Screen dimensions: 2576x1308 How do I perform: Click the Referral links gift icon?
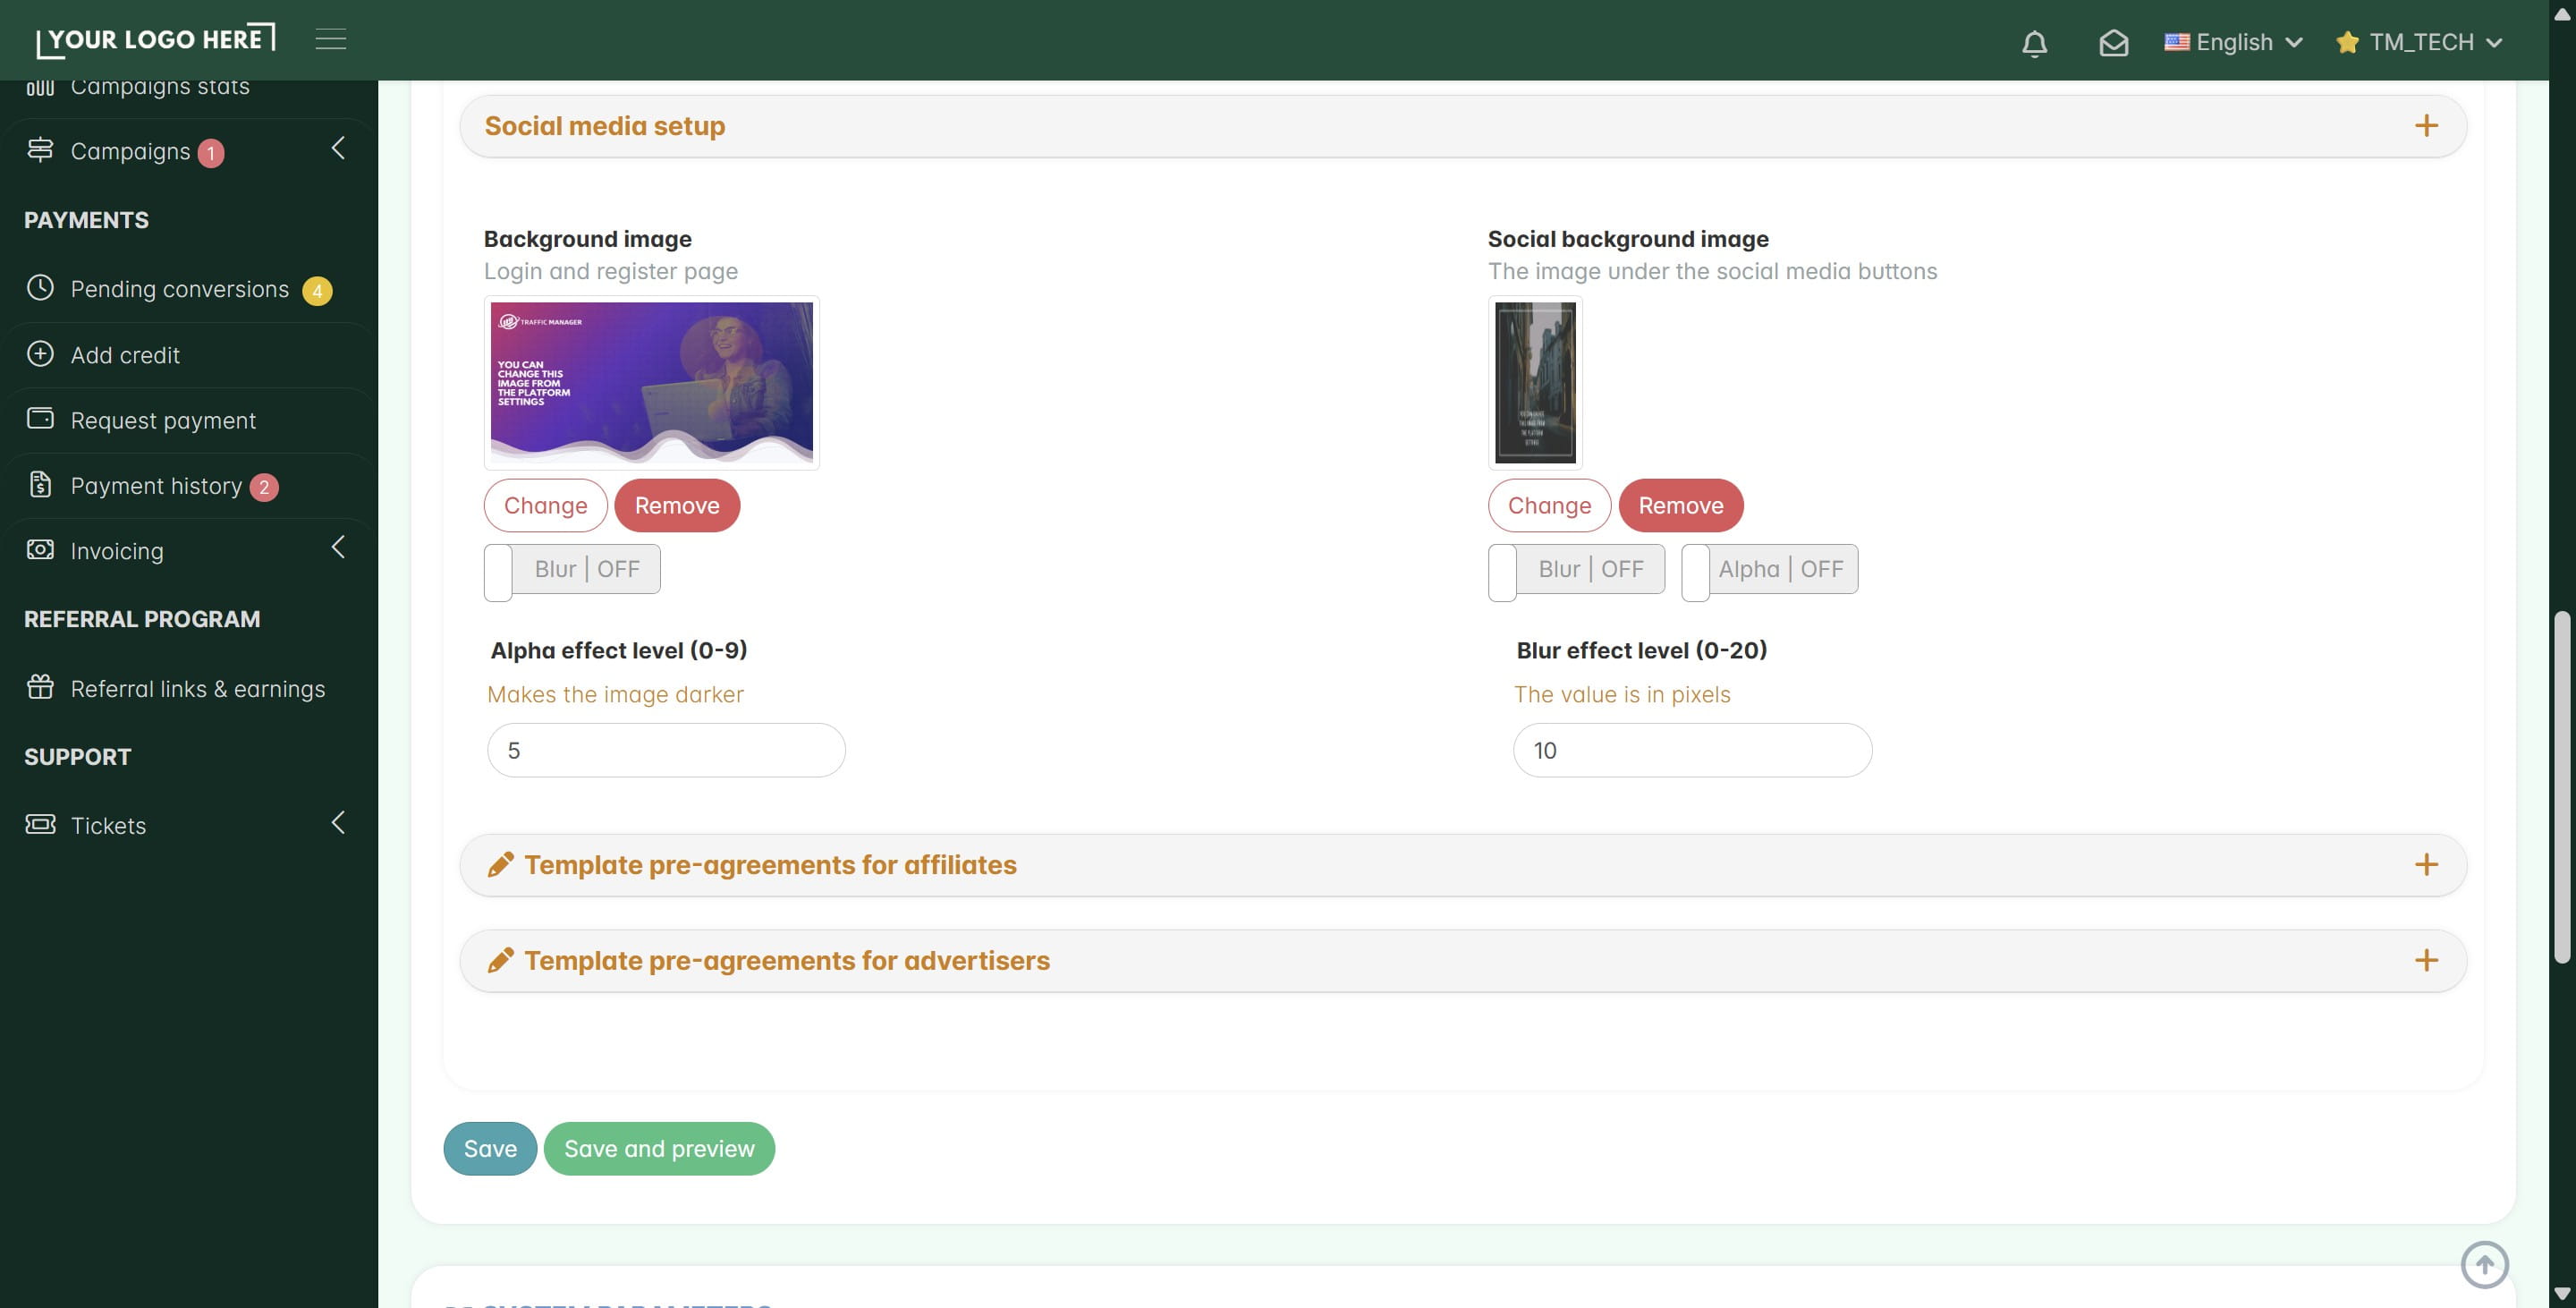(40, 688)
